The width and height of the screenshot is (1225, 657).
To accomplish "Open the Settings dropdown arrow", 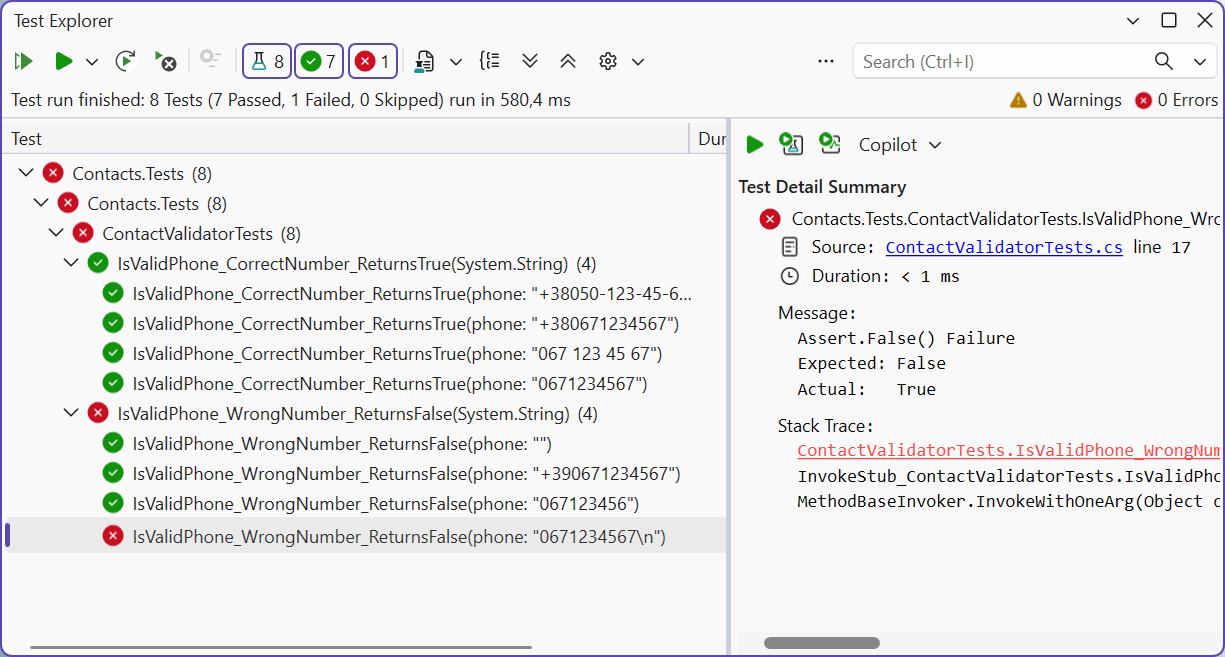I will [x=638, y=62].
